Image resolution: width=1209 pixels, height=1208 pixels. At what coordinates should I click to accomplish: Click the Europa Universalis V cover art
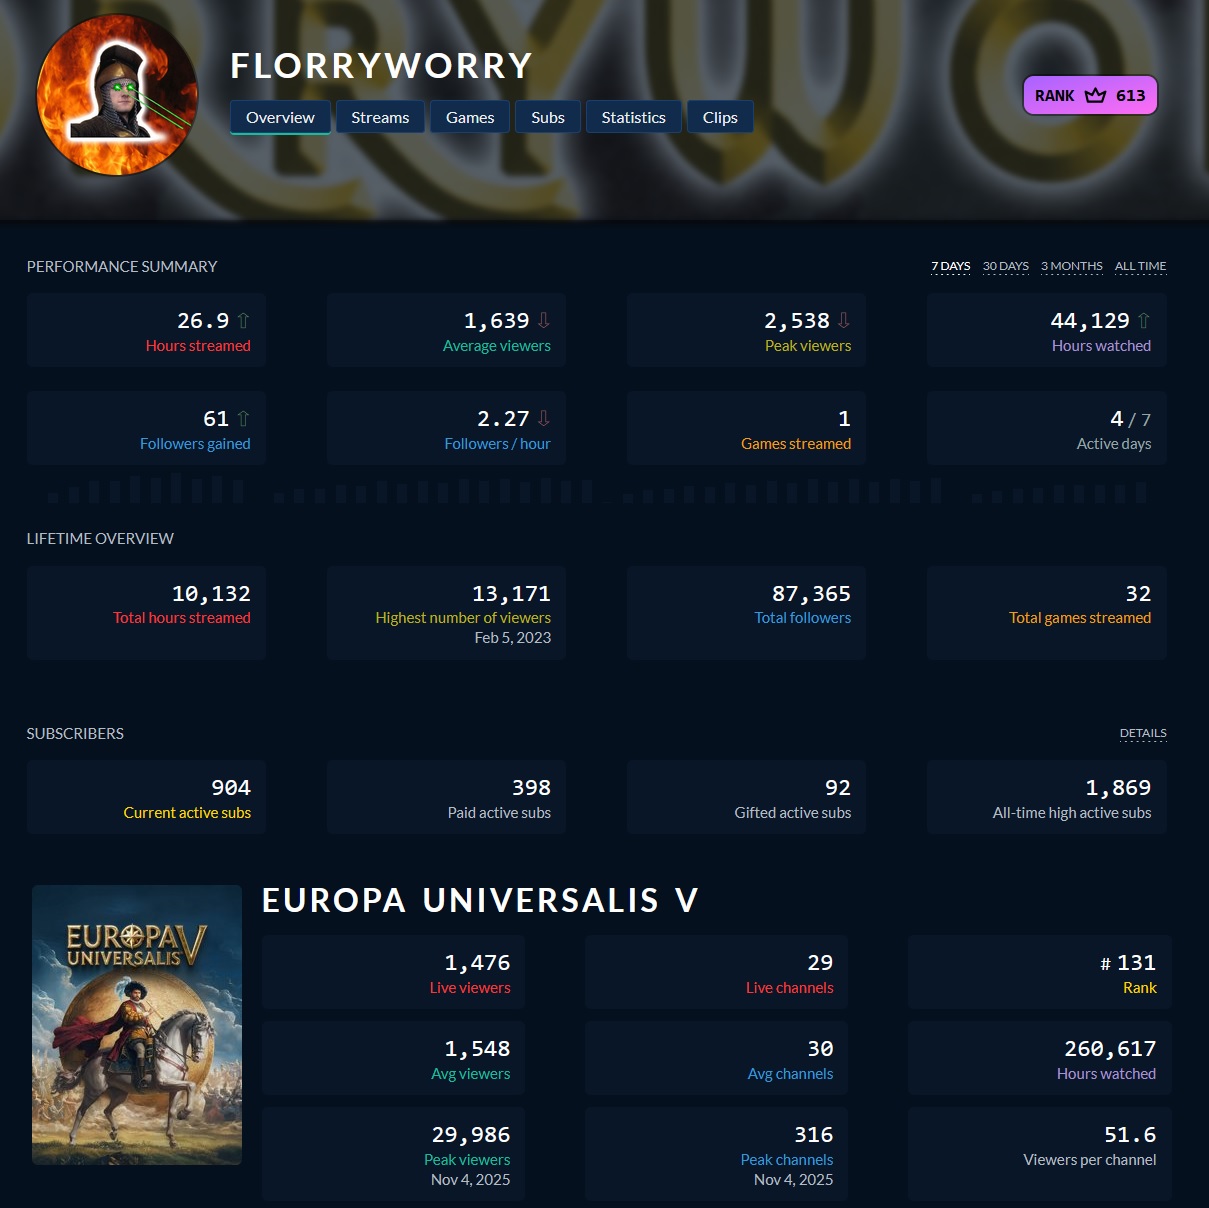137,1025
